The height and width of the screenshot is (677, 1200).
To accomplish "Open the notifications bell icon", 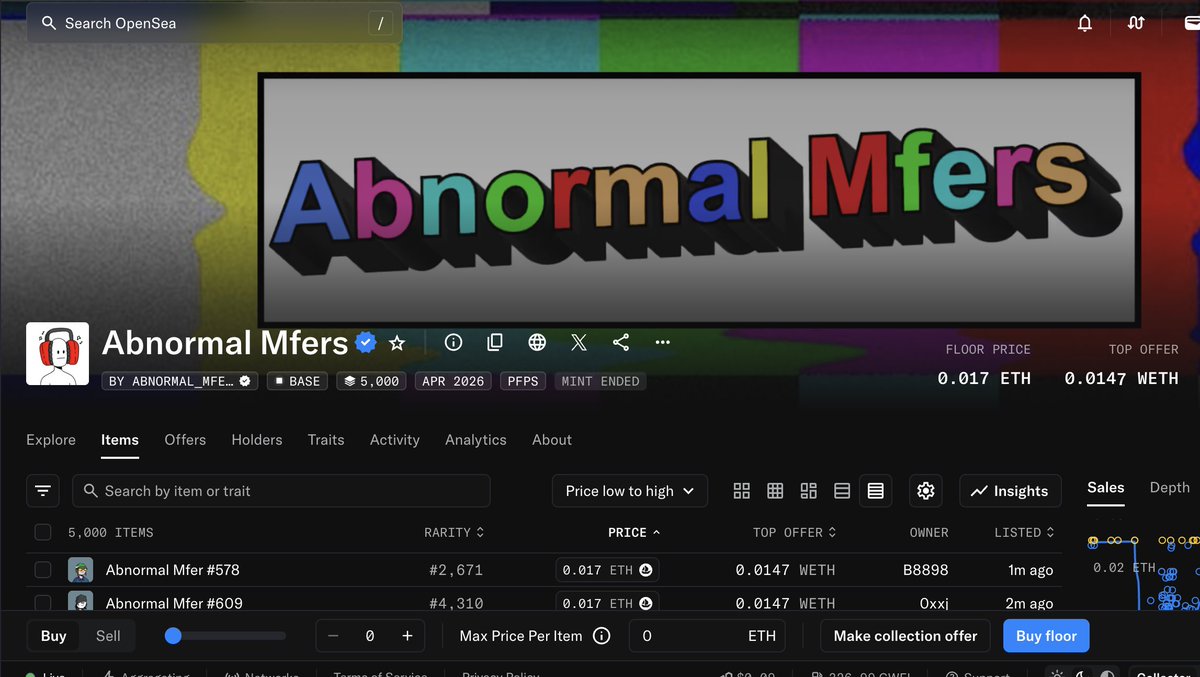I will [x=1085, y=23].
